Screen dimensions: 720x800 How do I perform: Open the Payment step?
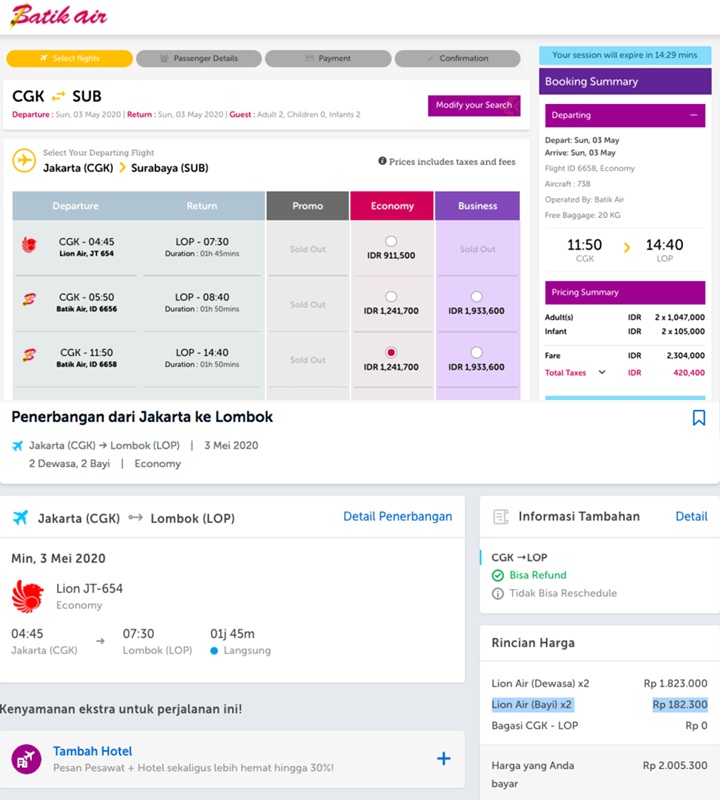328,58
